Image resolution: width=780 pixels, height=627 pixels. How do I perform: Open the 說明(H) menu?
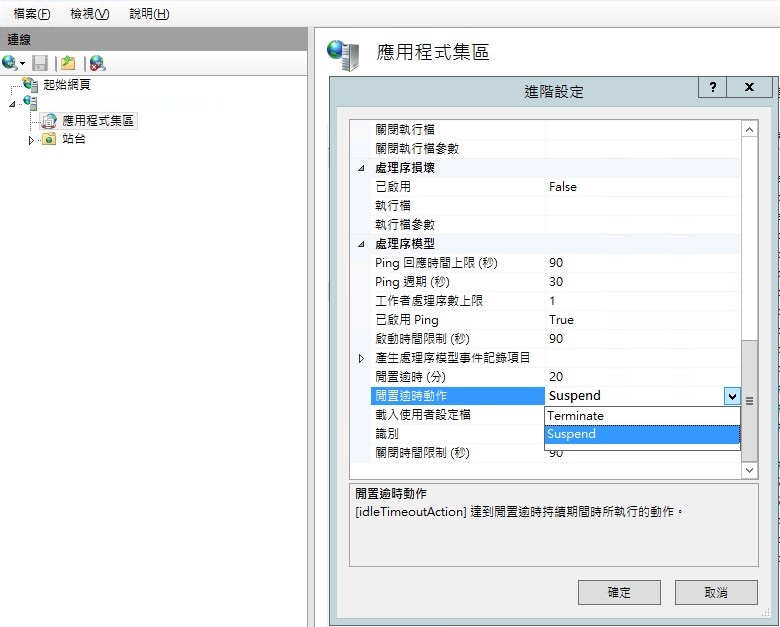click(149, 13)
